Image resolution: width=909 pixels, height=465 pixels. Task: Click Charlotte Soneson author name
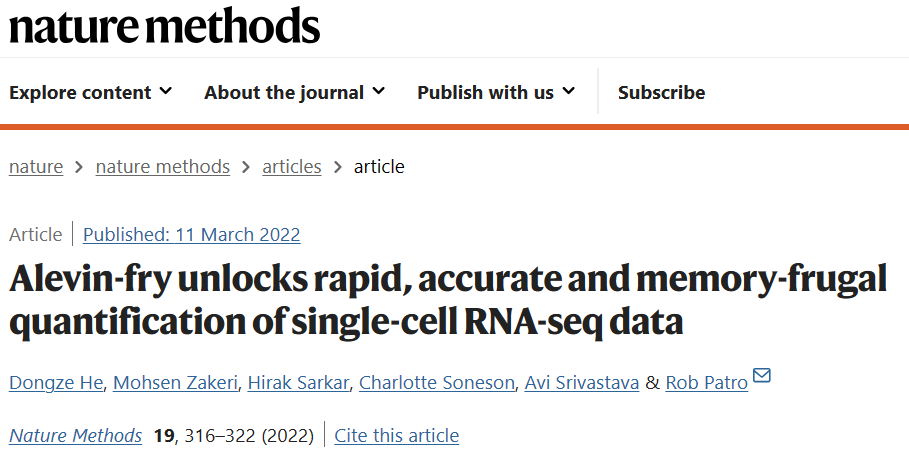437,383
